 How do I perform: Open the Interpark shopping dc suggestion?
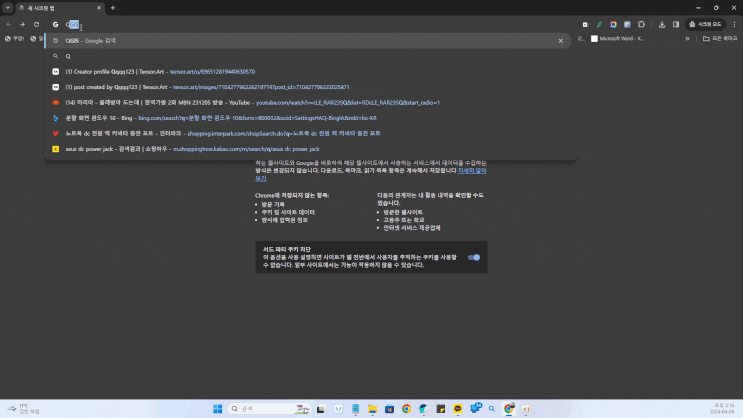point(308,134)
